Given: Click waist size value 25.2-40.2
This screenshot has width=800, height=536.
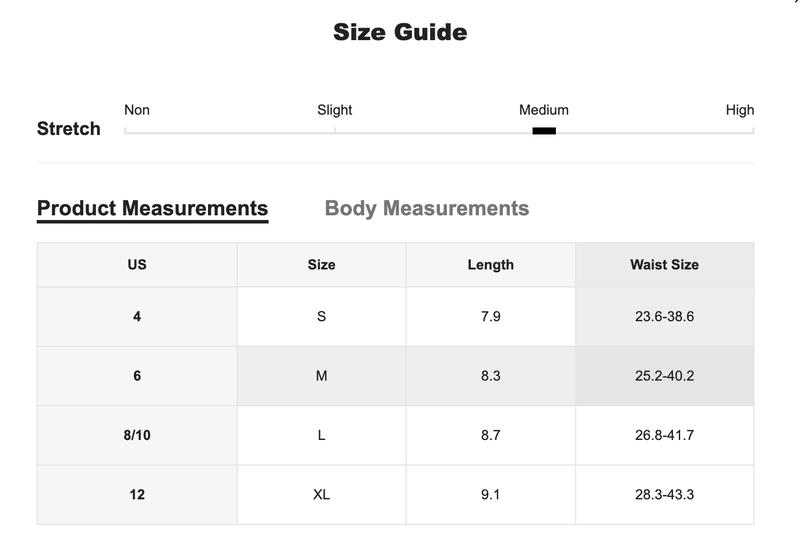Looking at the screenshot, I should point(664,376).
